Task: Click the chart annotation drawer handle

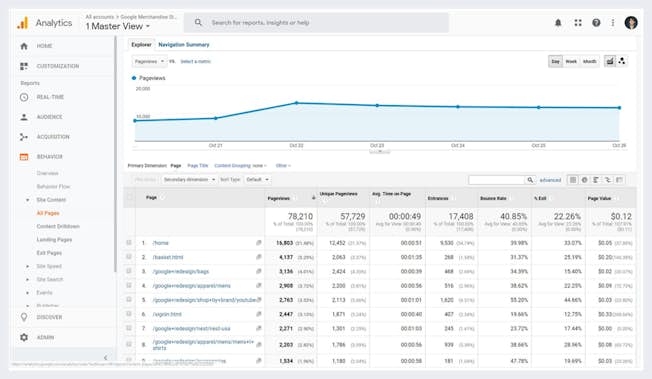Action: point(380,152)
